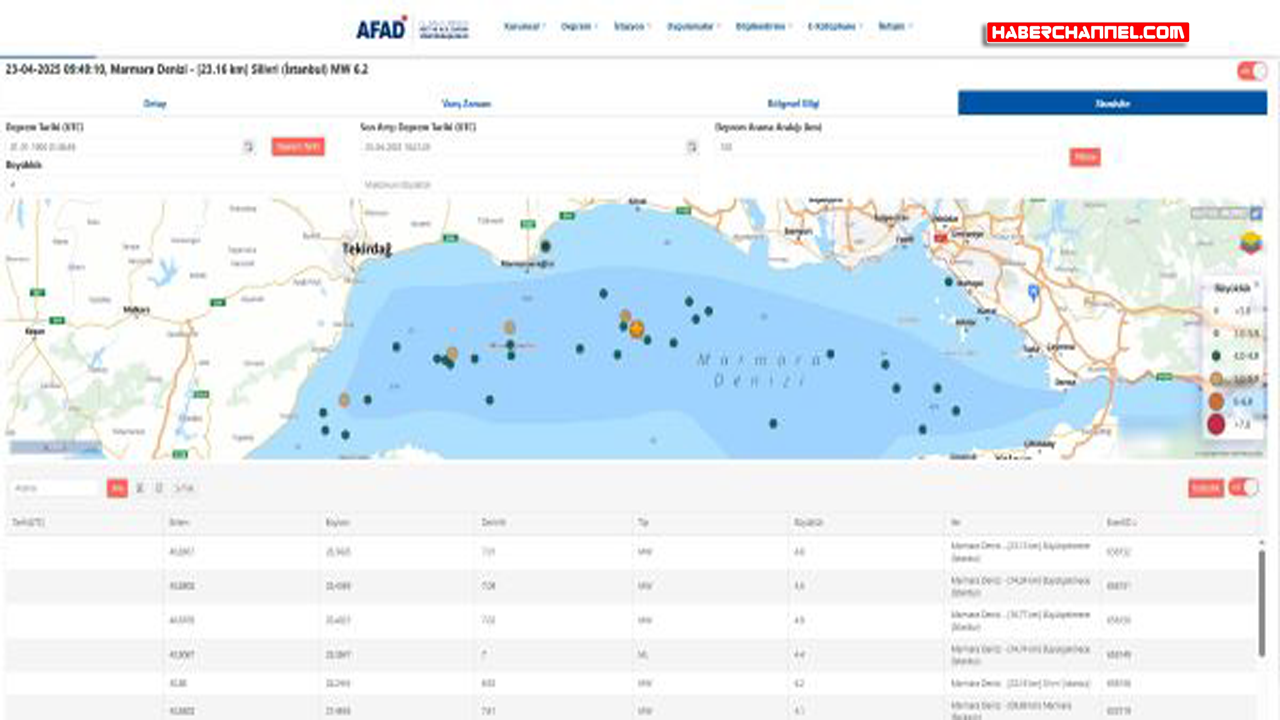Viewport: 1280px width, 720px height.
Task: Toggle the switch at the table's top right
Action: click(1244, 487)
